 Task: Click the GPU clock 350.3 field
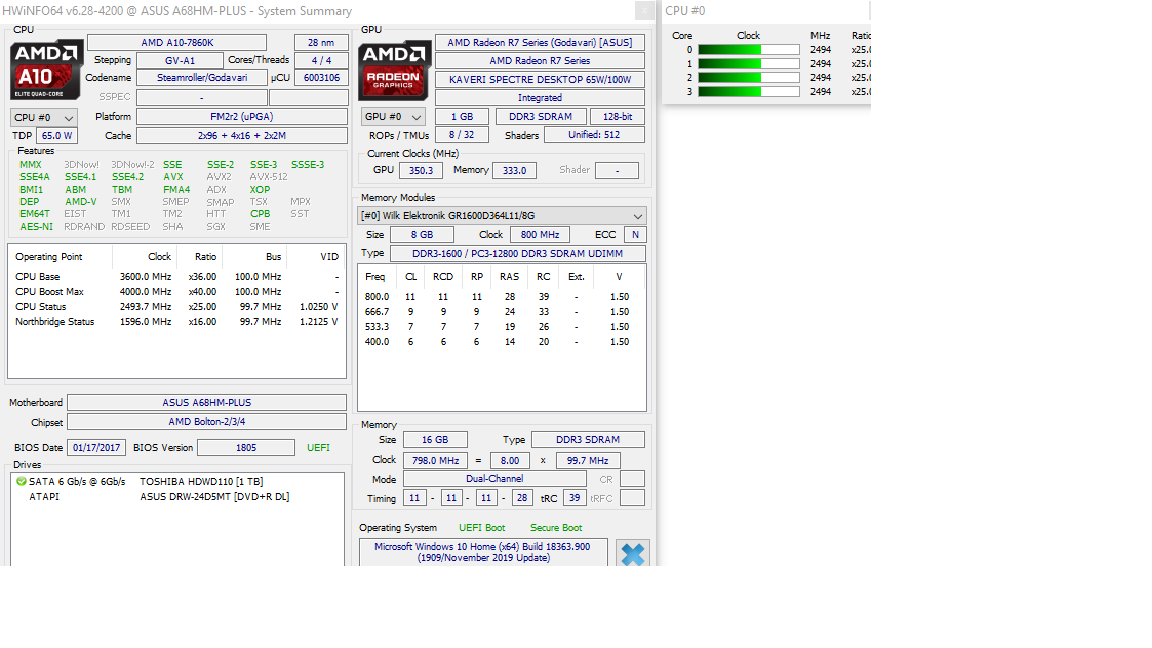click(x=421, y=170)
